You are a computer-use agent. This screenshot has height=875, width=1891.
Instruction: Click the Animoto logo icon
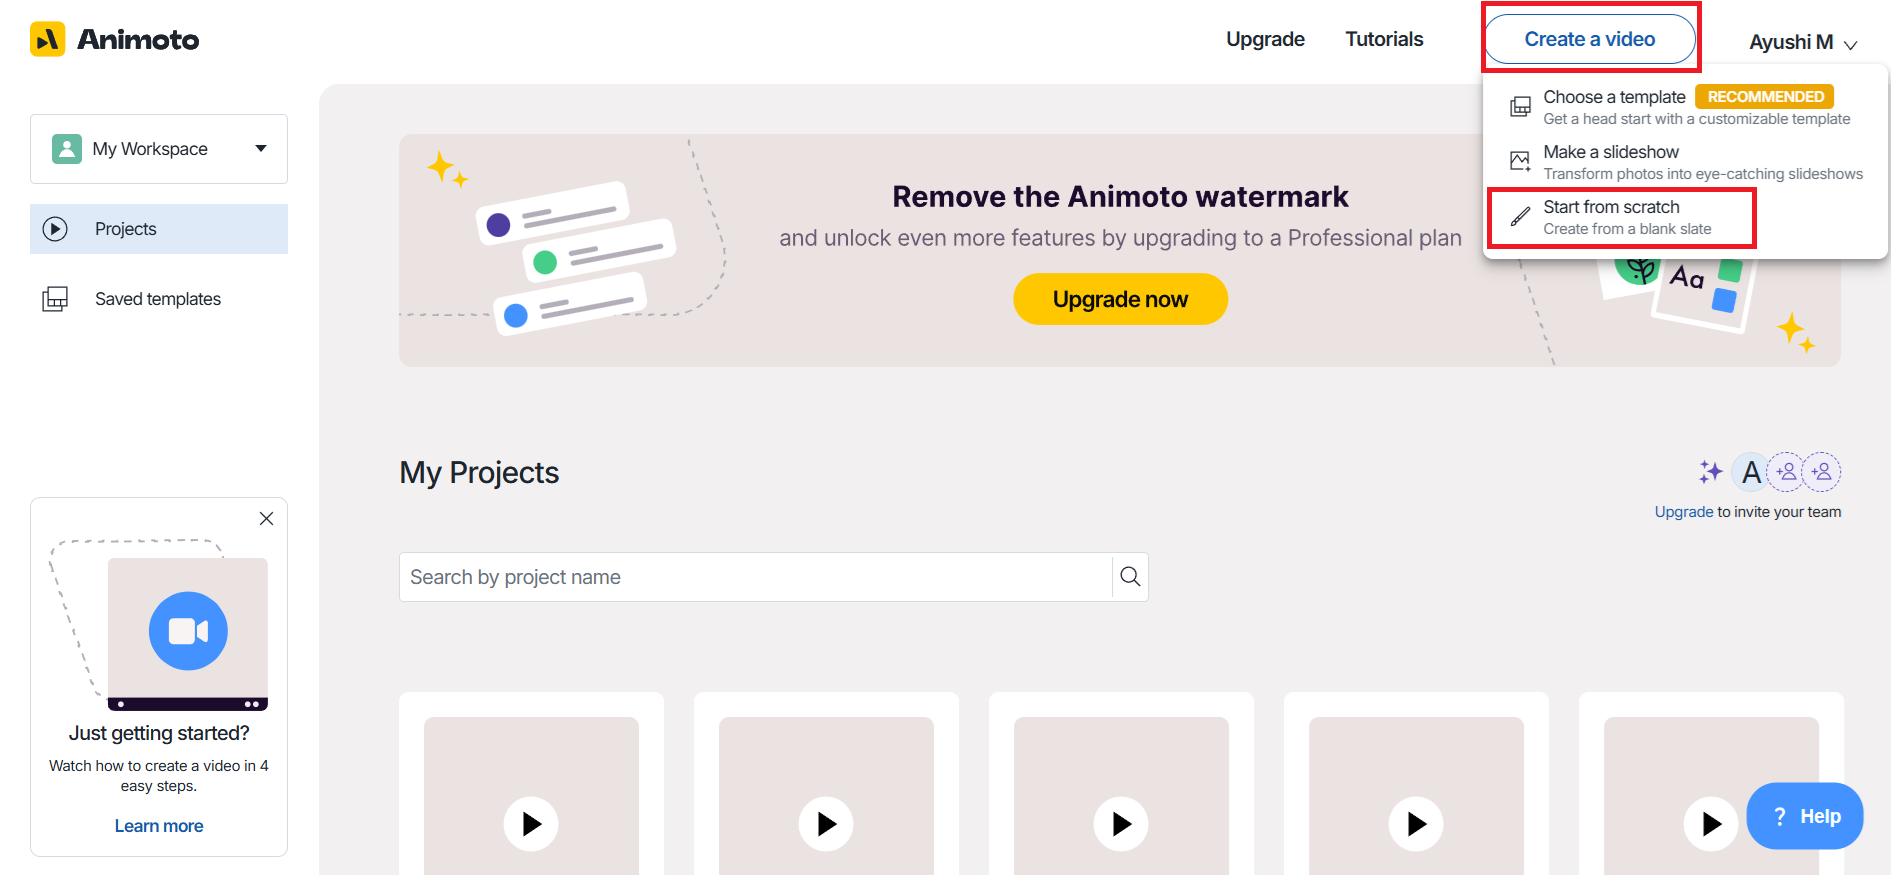point(47,38)
